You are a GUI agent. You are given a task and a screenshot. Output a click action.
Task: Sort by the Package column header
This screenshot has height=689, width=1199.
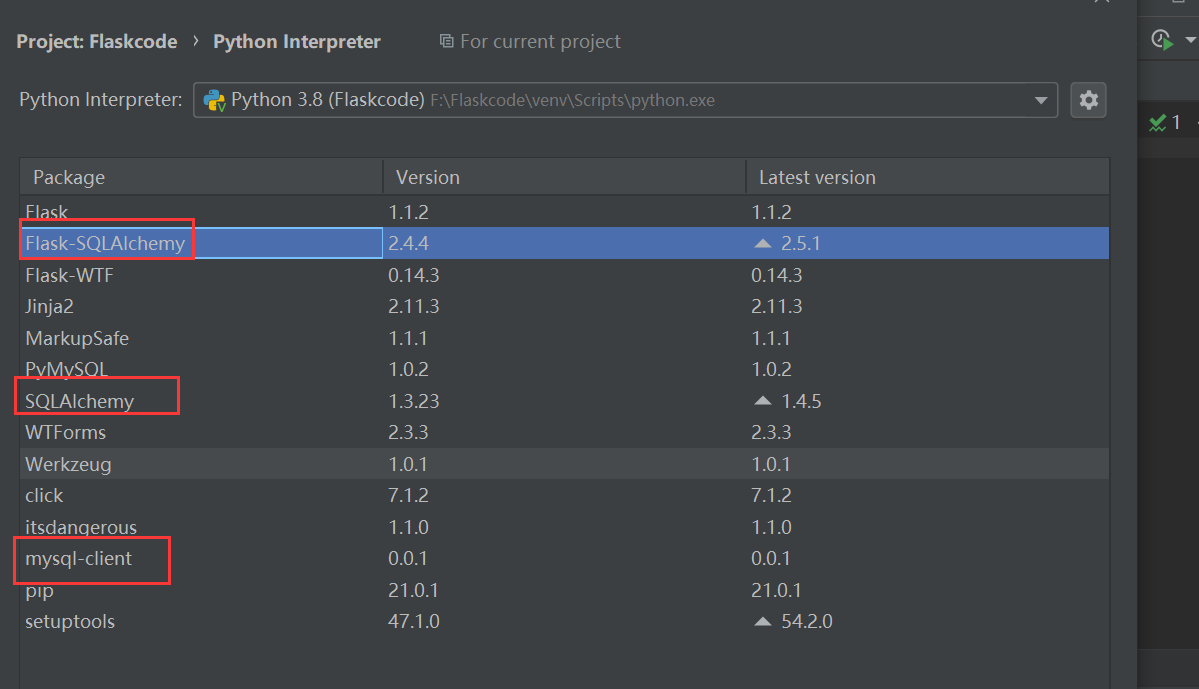(x=201, y=177)
